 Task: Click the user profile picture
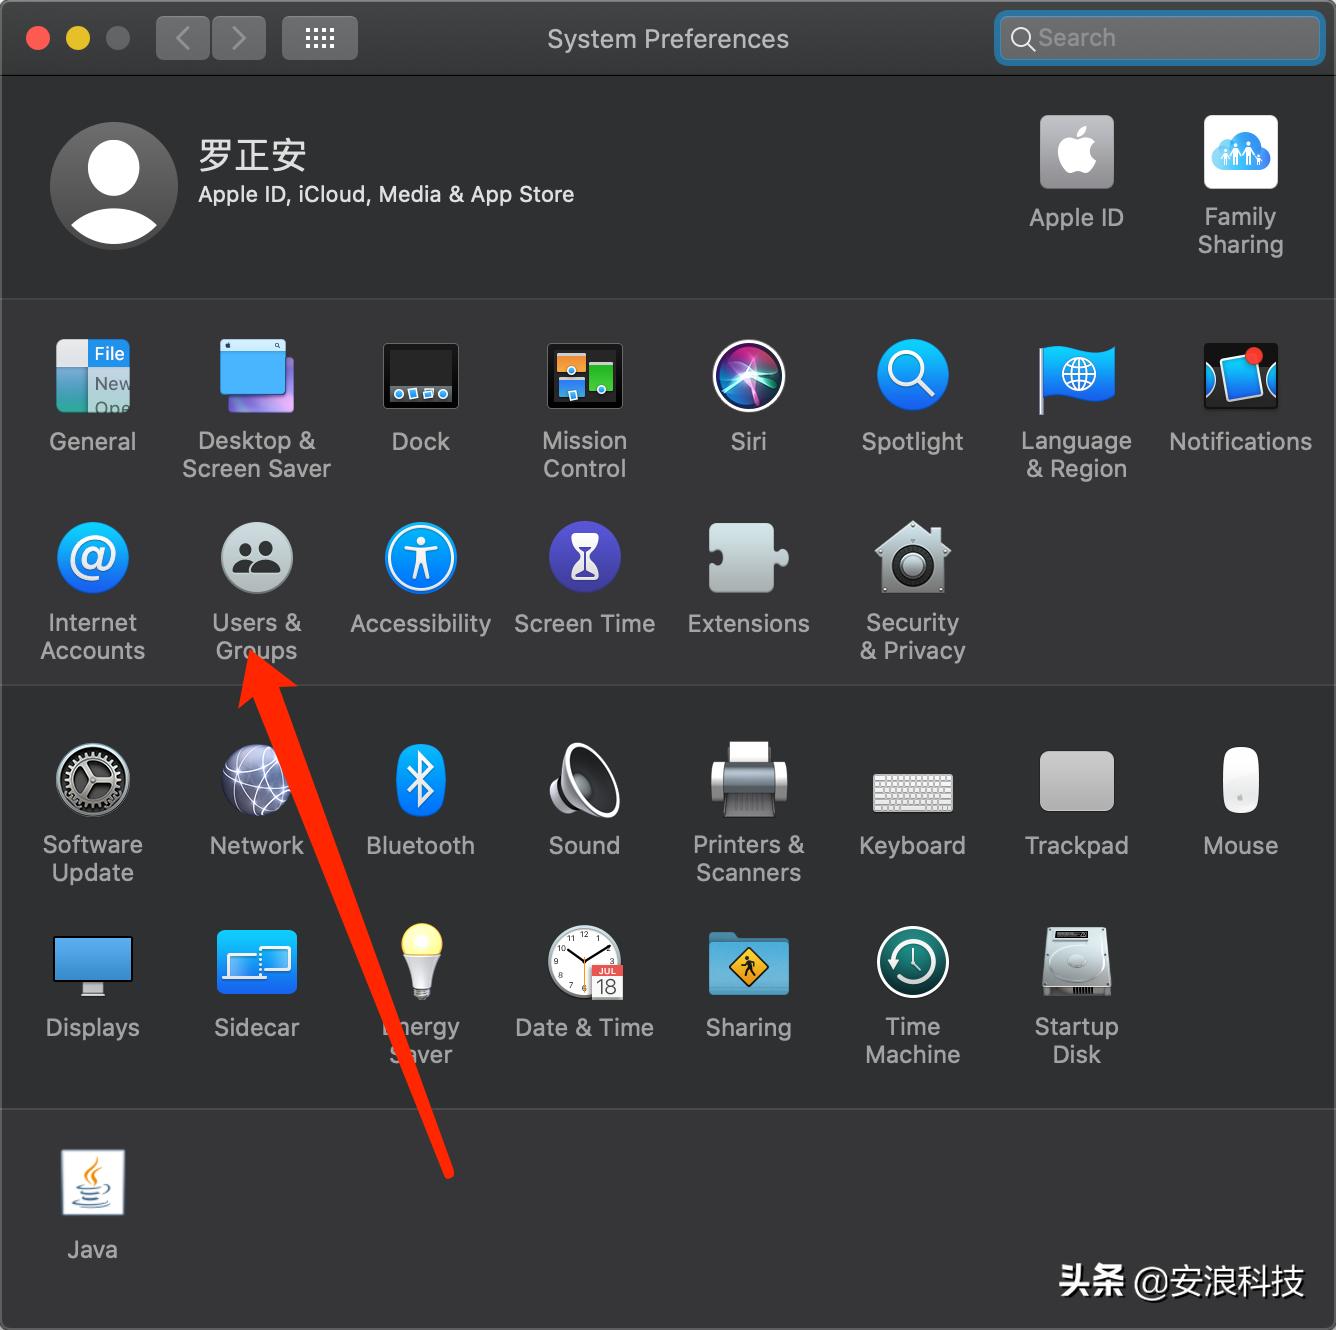point(113,185)
